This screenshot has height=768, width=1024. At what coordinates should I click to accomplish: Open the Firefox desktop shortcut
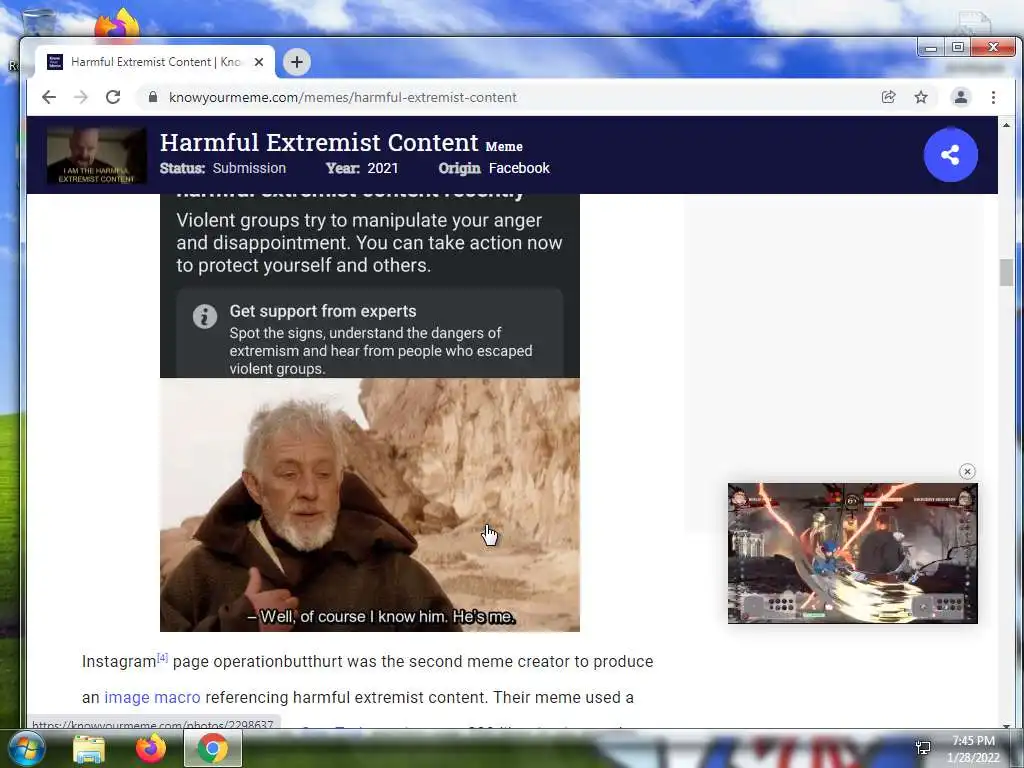point(118,25)
